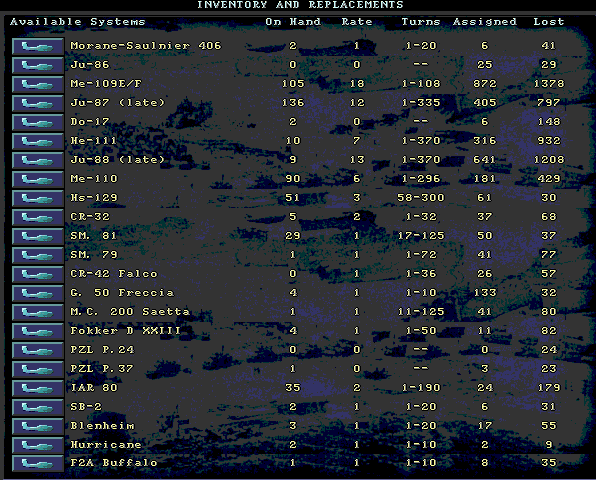
Task: Select the Ju-88 (late) name text
Action: (x=118, y=160)
